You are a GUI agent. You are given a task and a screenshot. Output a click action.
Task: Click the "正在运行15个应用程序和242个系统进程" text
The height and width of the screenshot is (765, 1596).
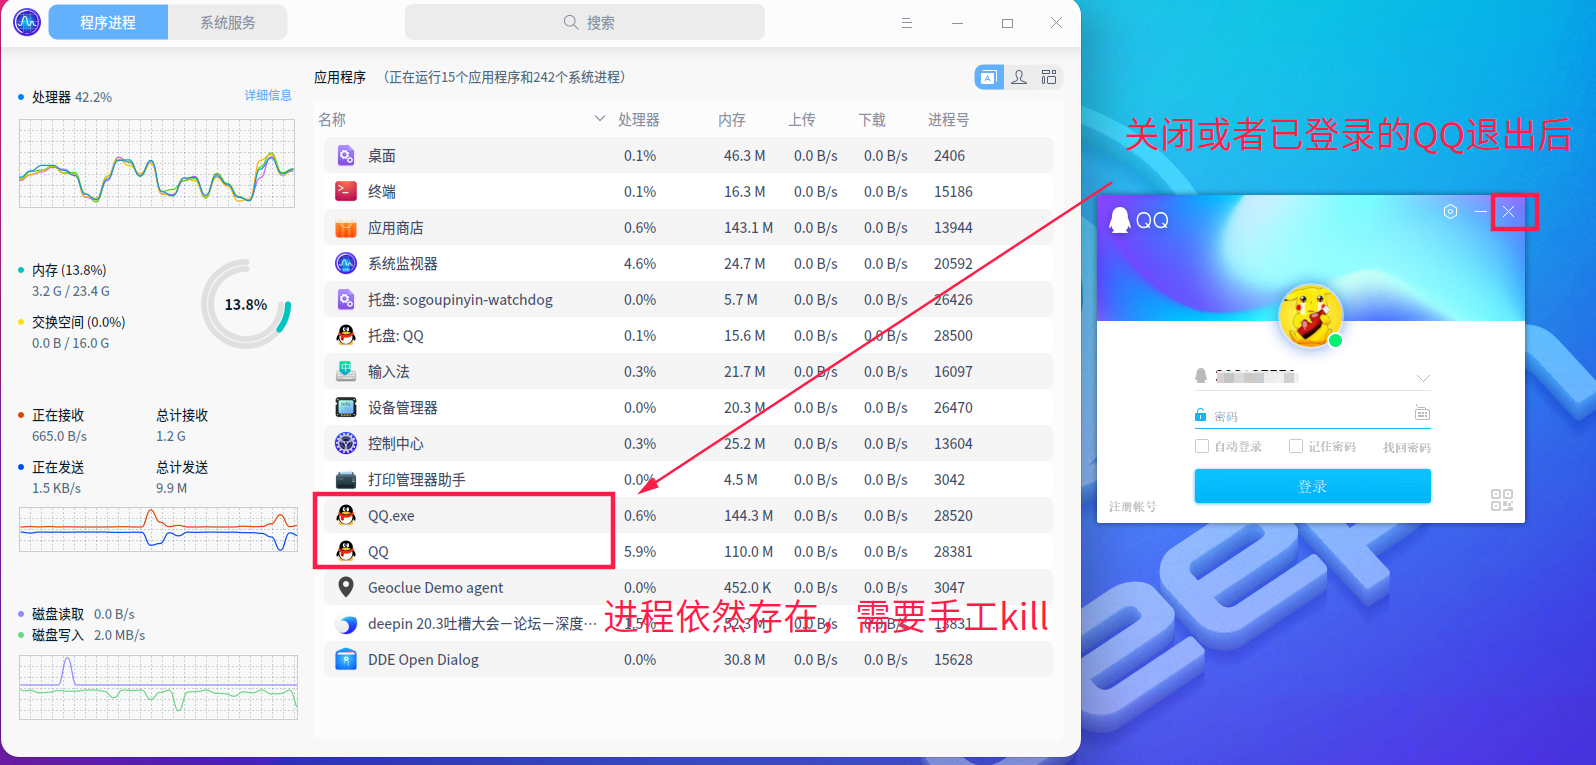[x=506, y=77]
